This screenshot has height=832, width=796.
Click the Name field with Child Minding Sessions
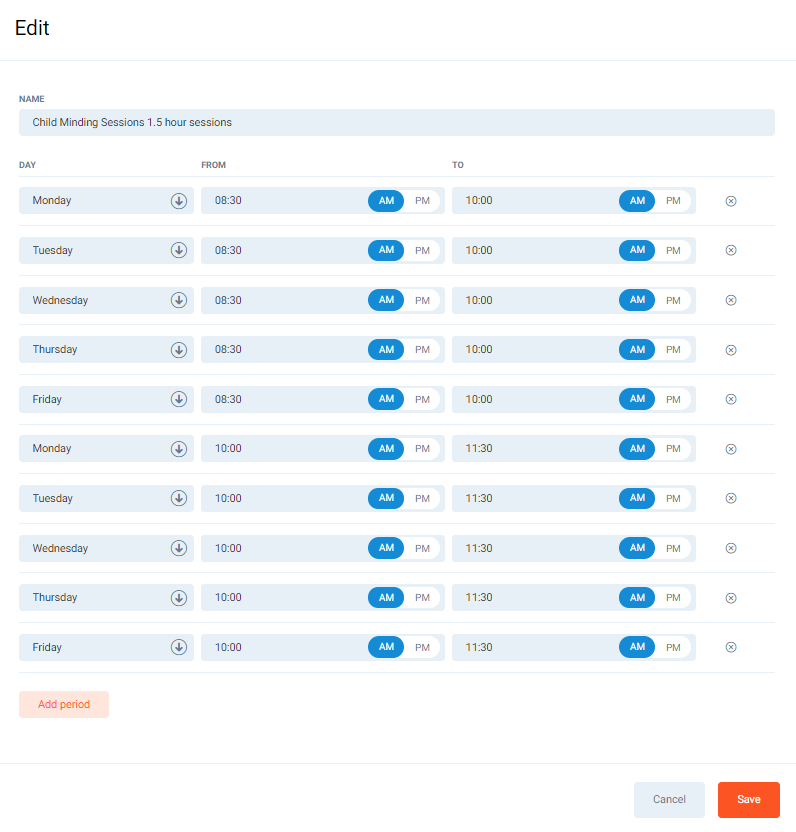(x=396, y=123)
